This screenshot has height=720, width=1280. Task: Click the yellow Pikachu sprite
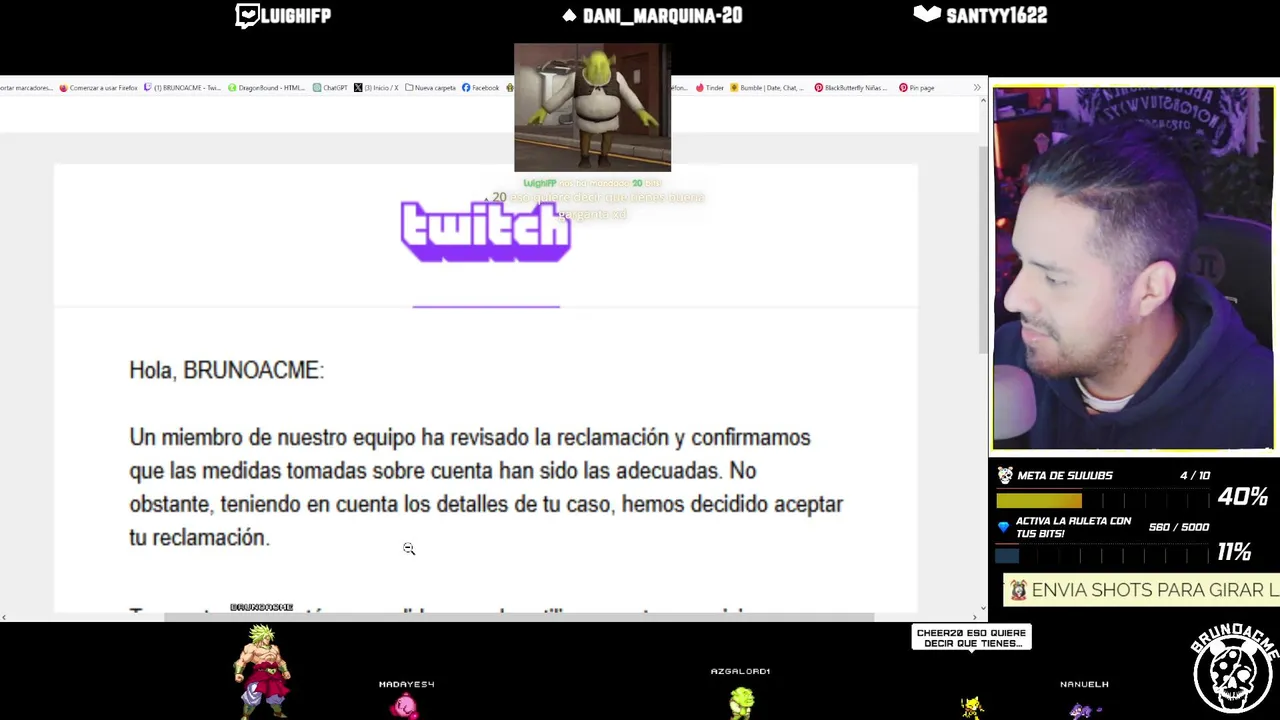click(972, 708)
